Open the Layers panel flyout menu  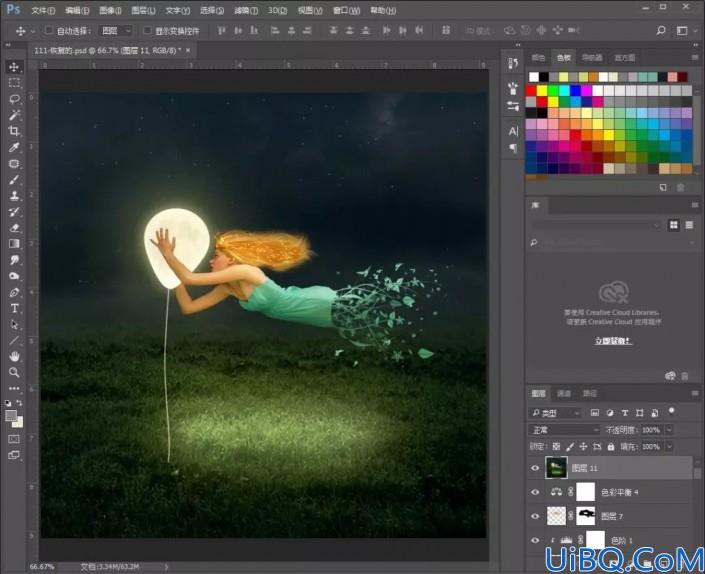(695, 393)
